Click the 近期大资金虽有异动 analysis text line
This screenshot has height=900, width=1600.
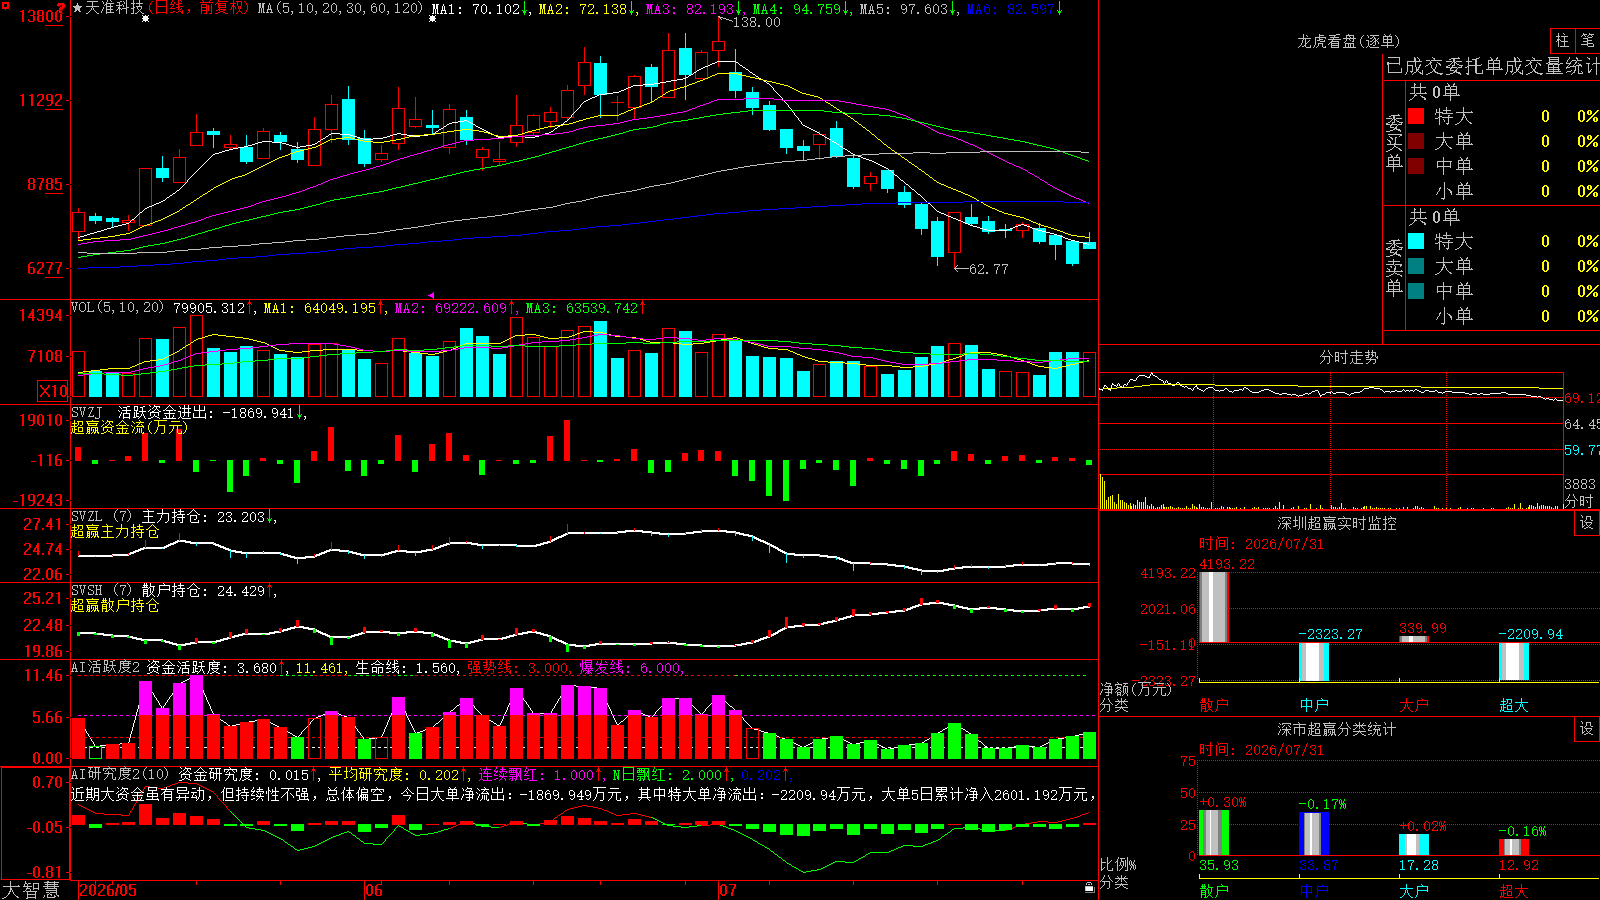click(583, 794)
